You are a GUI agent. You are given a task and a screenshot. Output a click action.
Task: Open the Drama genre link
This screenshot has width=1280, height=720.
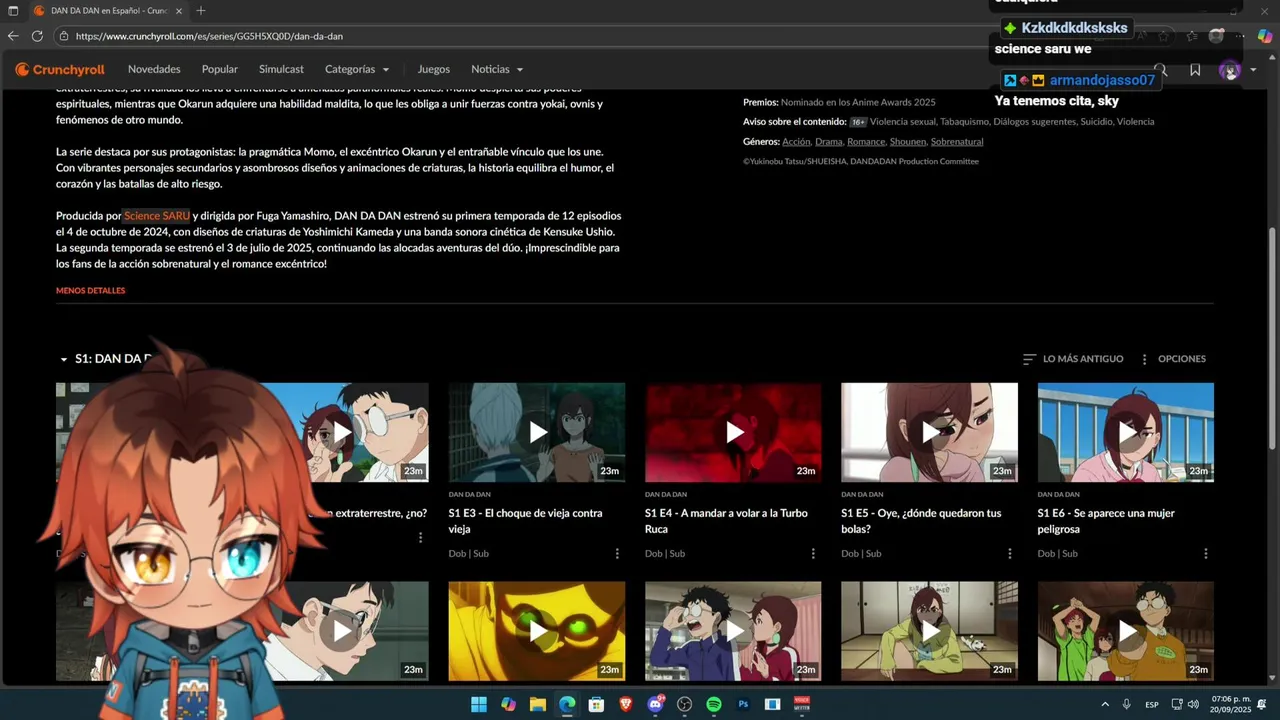pyautogui.click(x=828, y=142)
